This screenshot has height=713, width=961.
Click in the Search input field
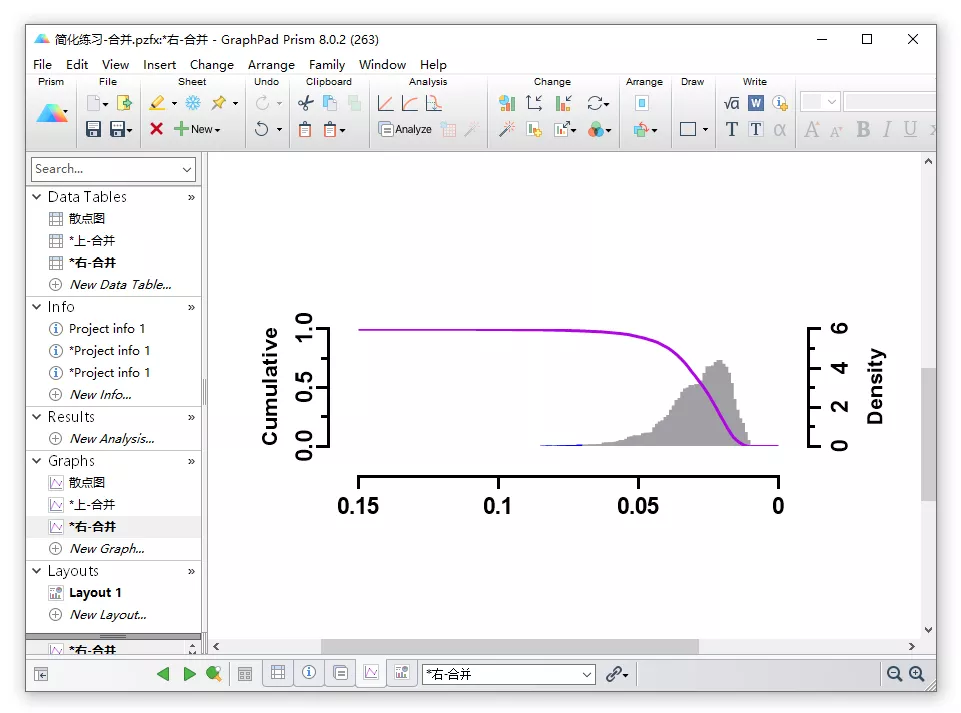pos(105,169)
